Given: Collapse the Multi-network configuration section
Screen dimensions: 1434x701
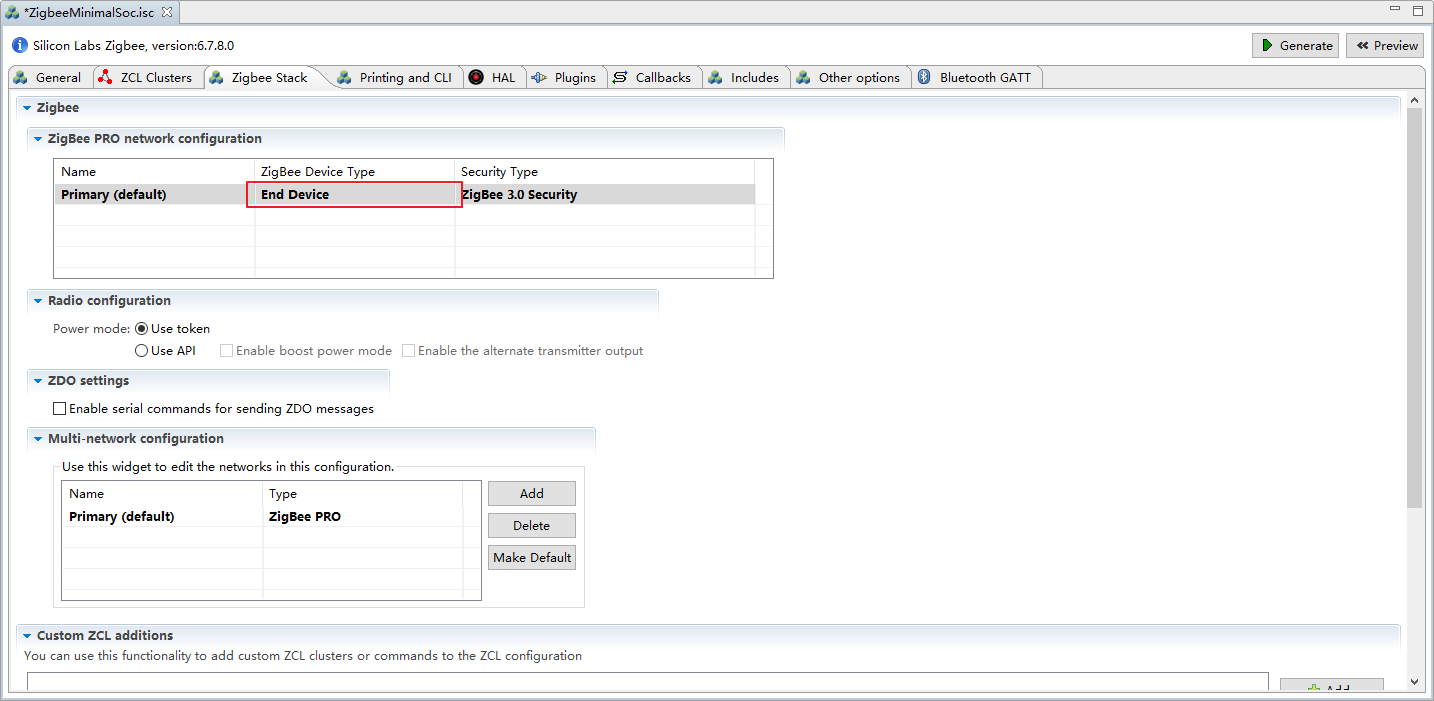Looking at the screenshot, I should (38, 439).
